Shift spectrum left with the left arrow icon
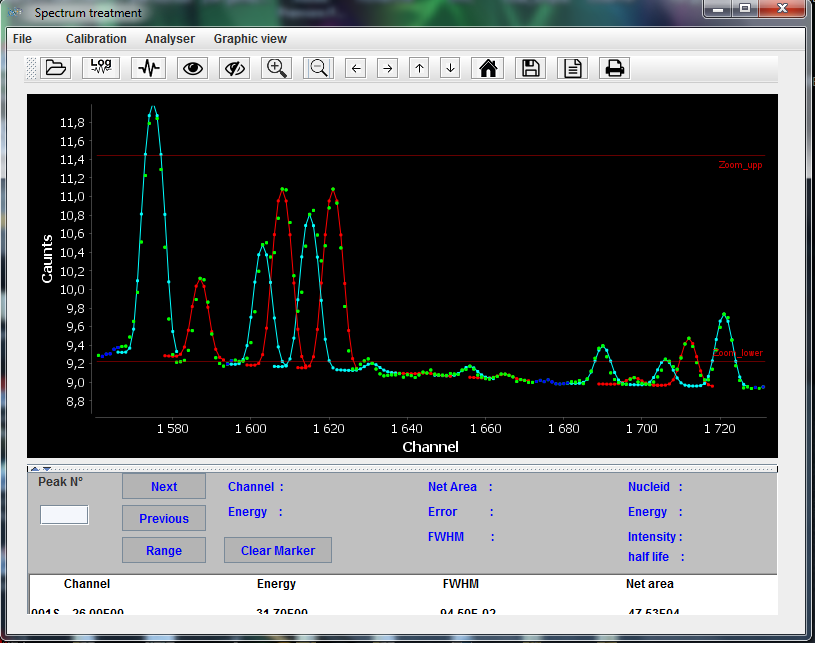The image size is (816, 646). pyautogui.click(x=355, y=67)
